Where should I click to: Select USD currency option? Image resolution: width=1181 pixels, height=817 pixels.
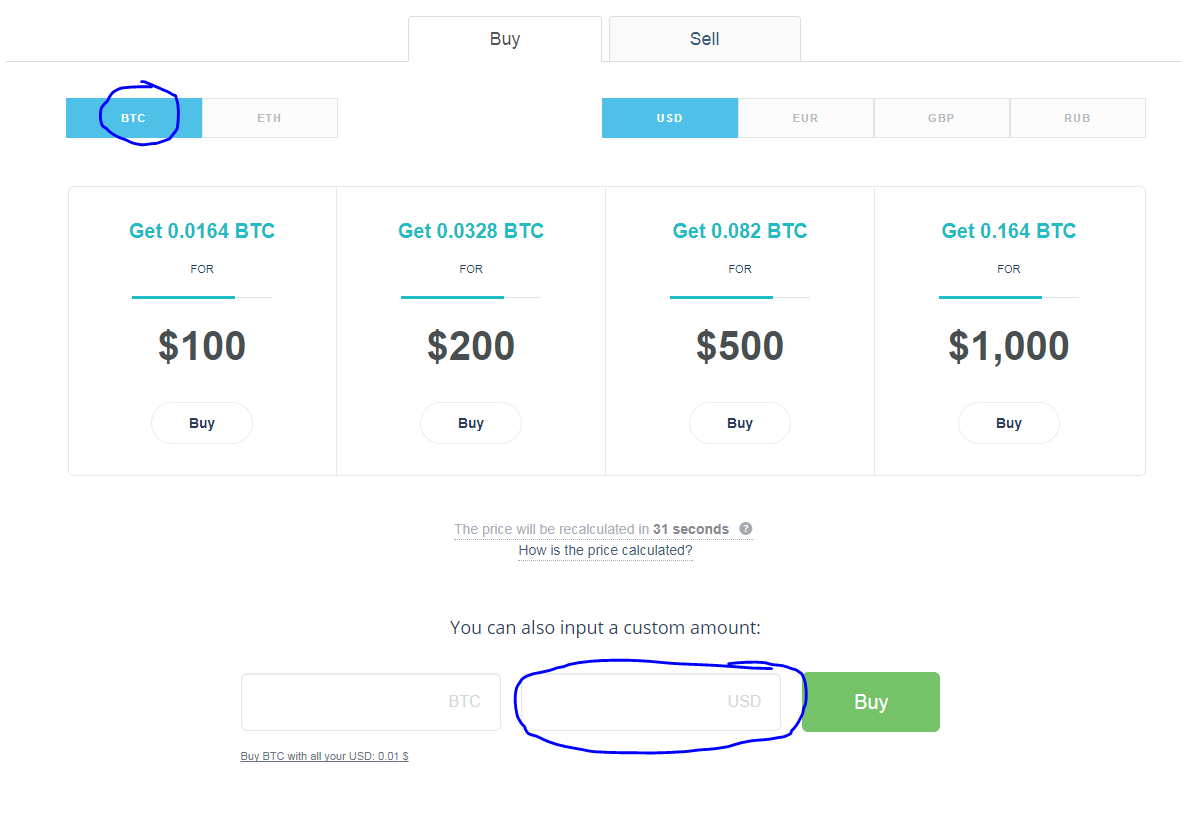(670, 118)
